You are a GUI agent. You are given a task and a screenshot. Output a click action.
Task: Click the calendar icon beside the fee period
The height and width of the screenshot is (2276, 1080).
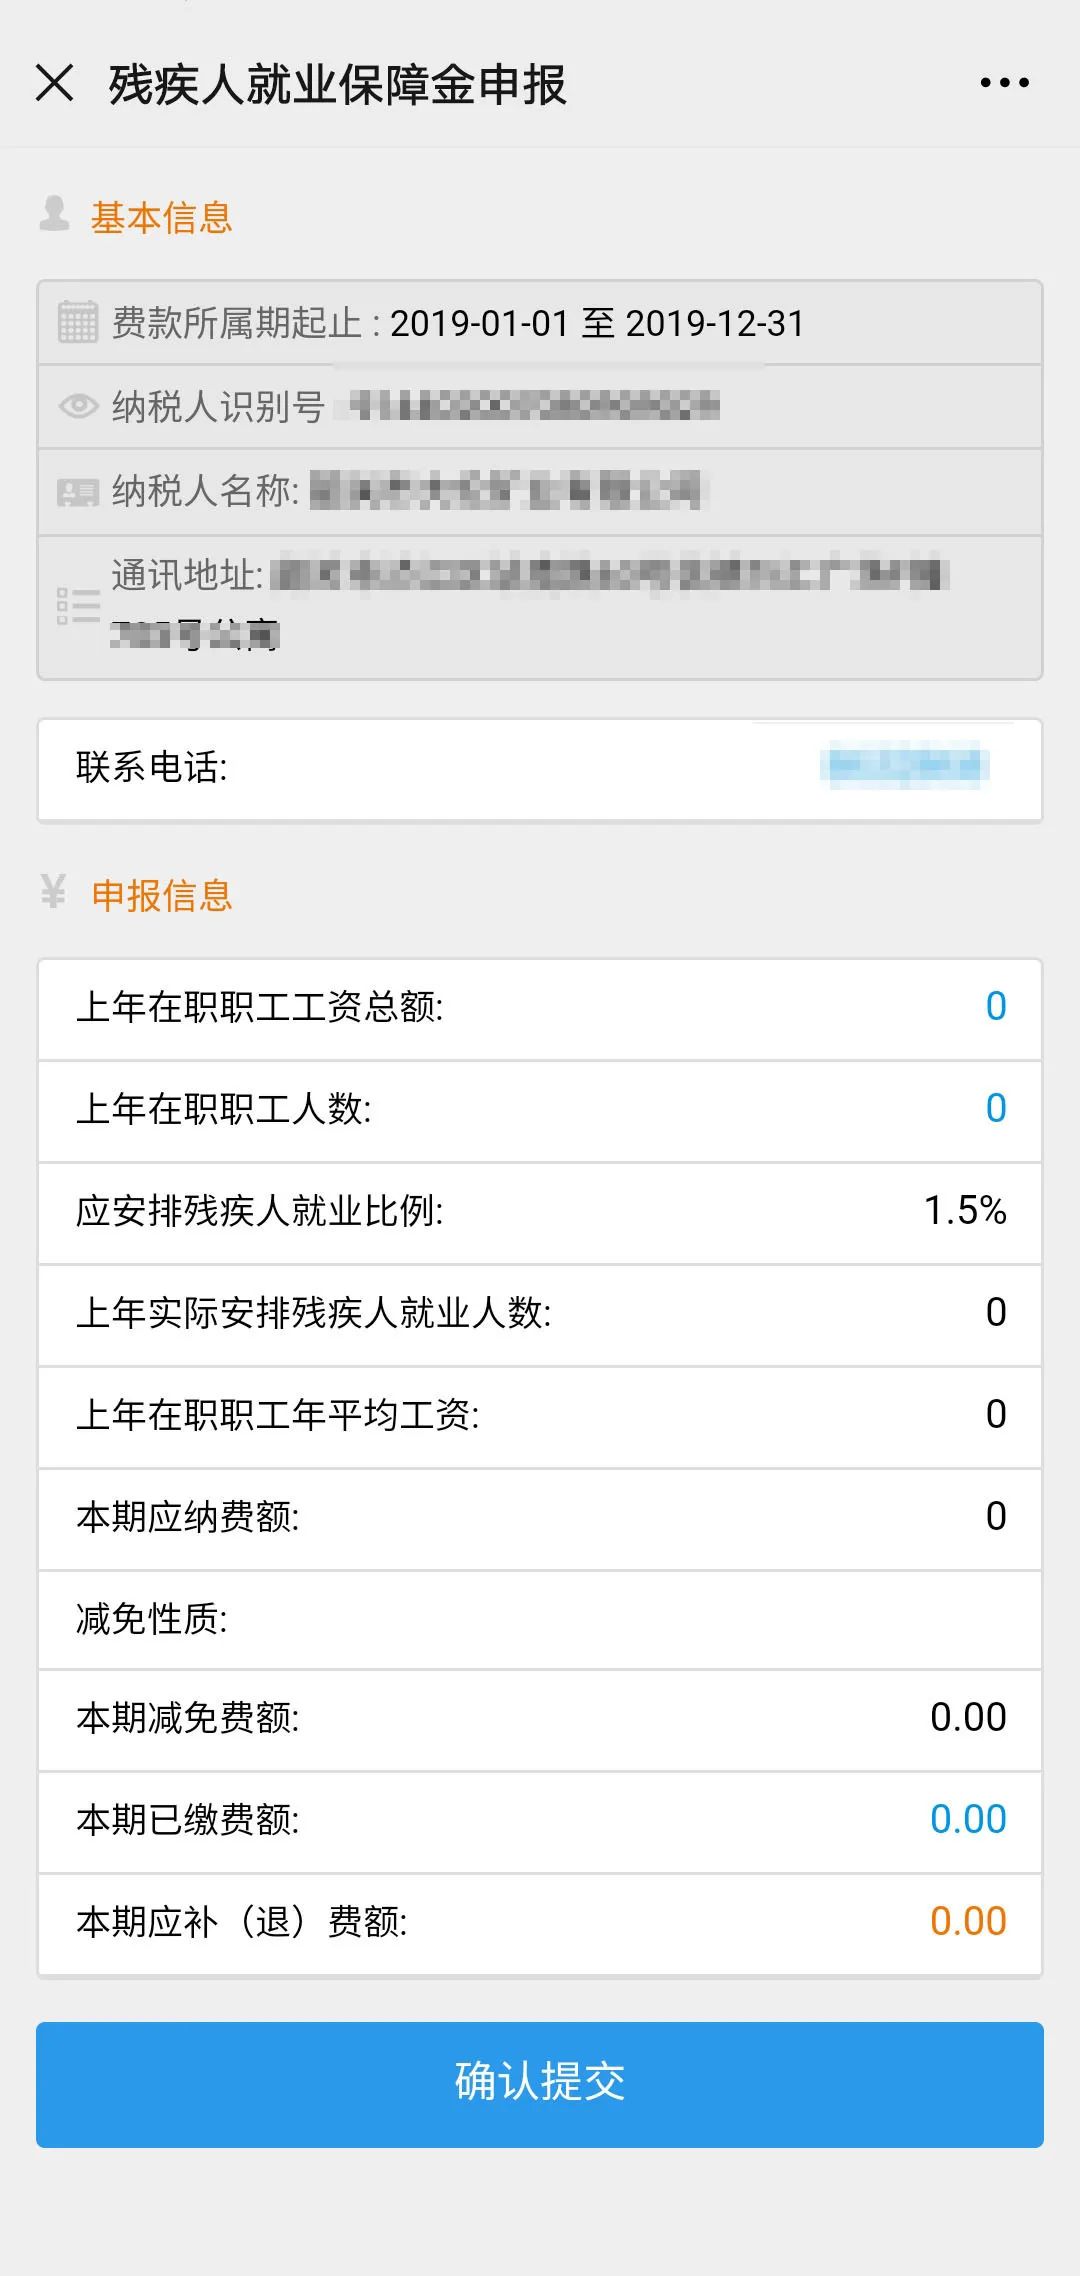pyautogui.click(x=78, y=323)
